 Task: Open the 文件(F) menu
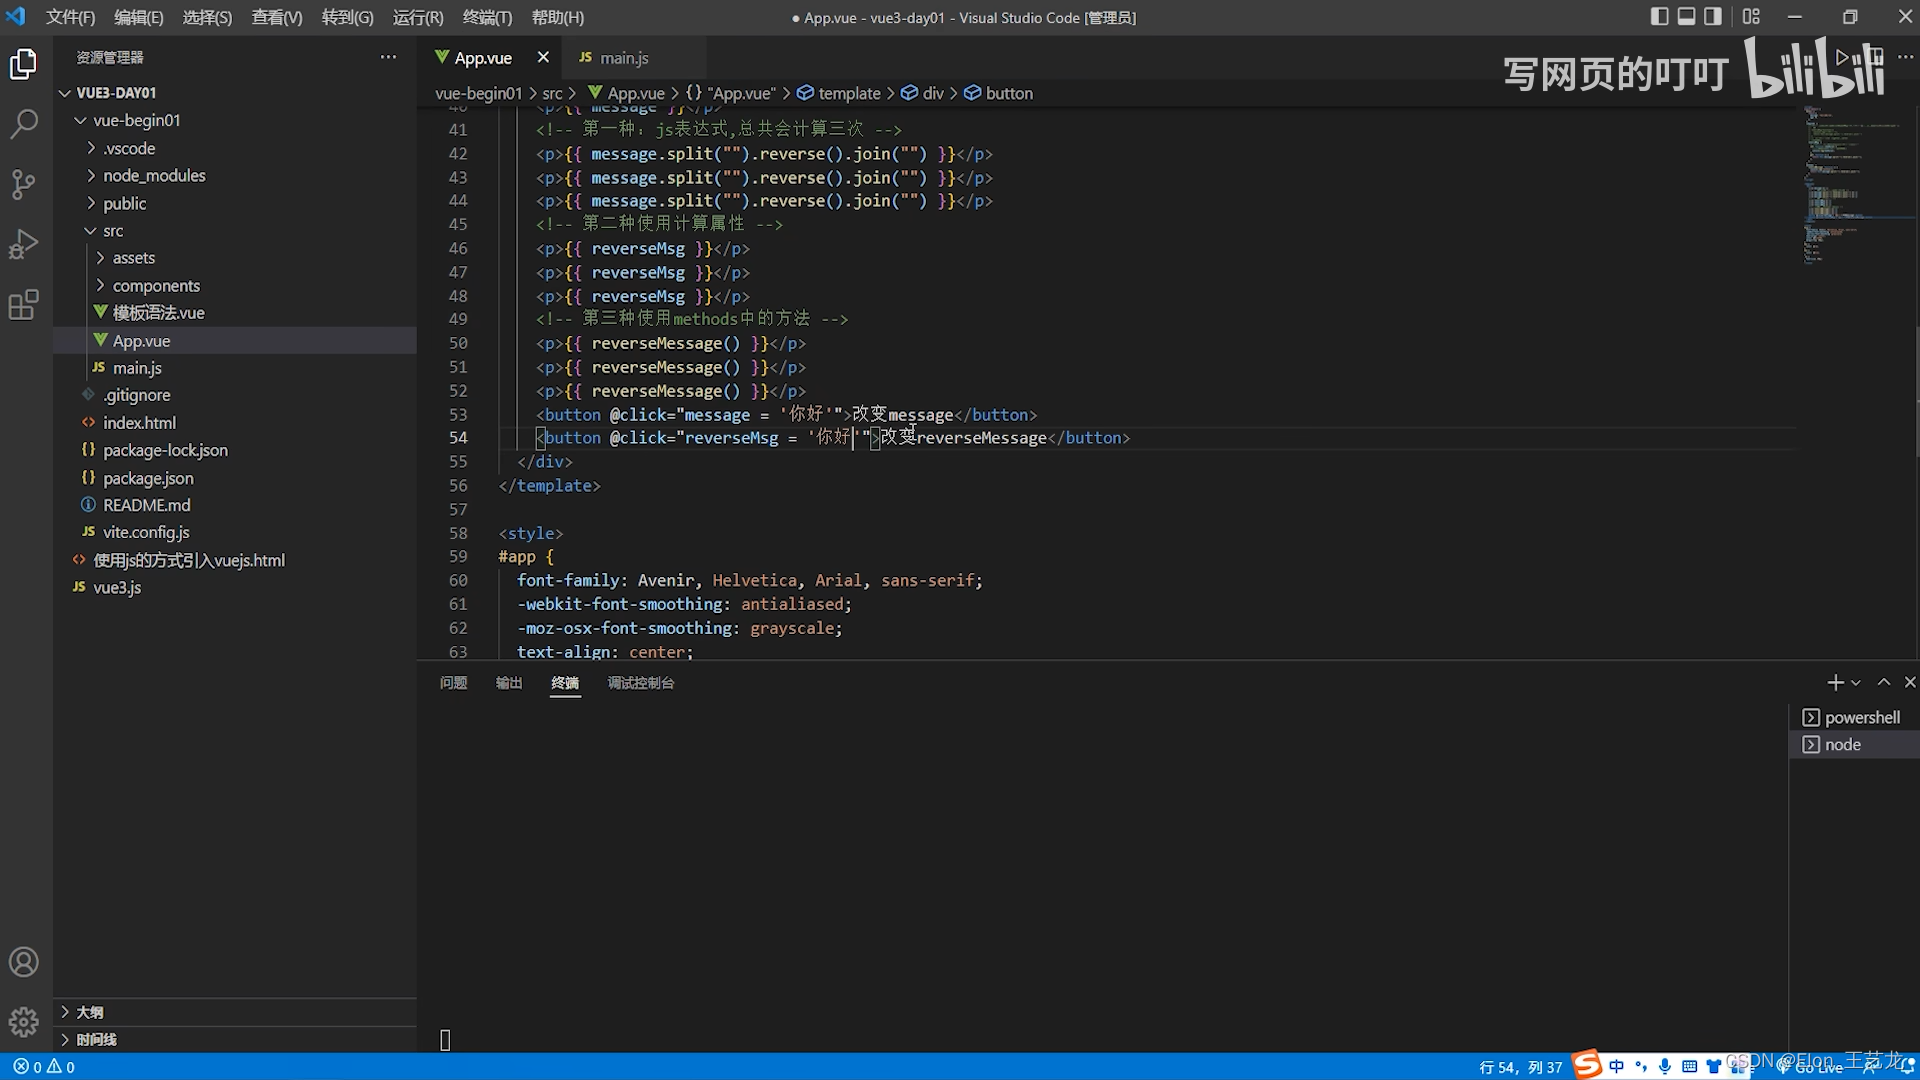[70, 17]
